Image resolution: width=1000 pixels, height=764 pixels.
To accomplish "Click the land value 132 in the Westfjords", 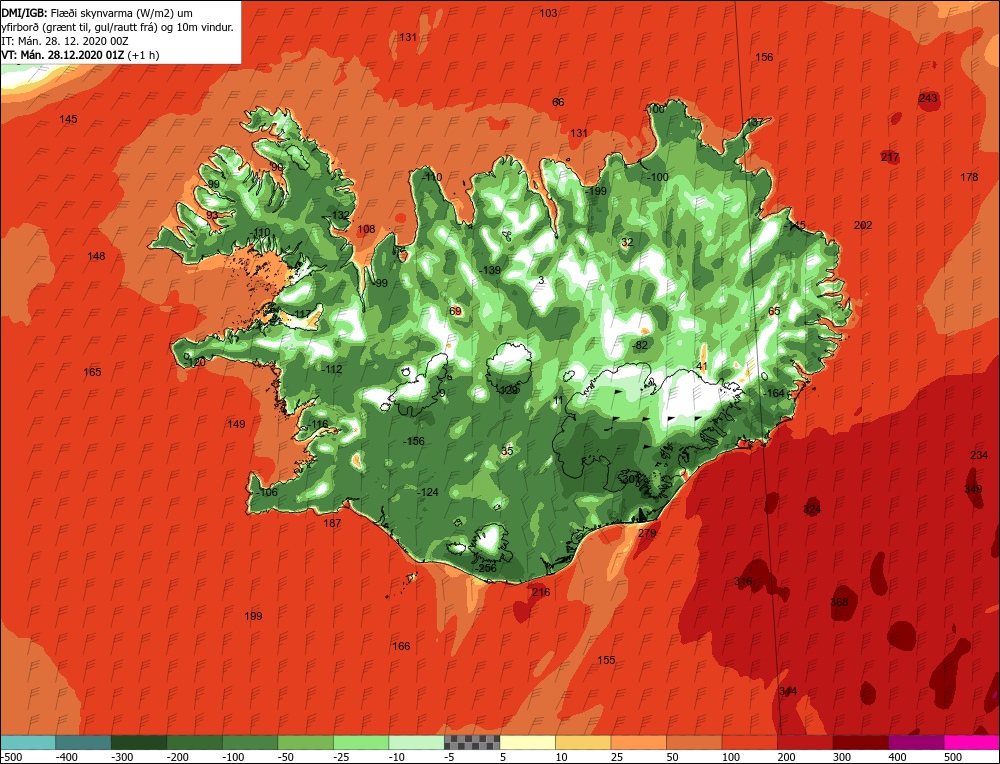I will tap(341, 215).
